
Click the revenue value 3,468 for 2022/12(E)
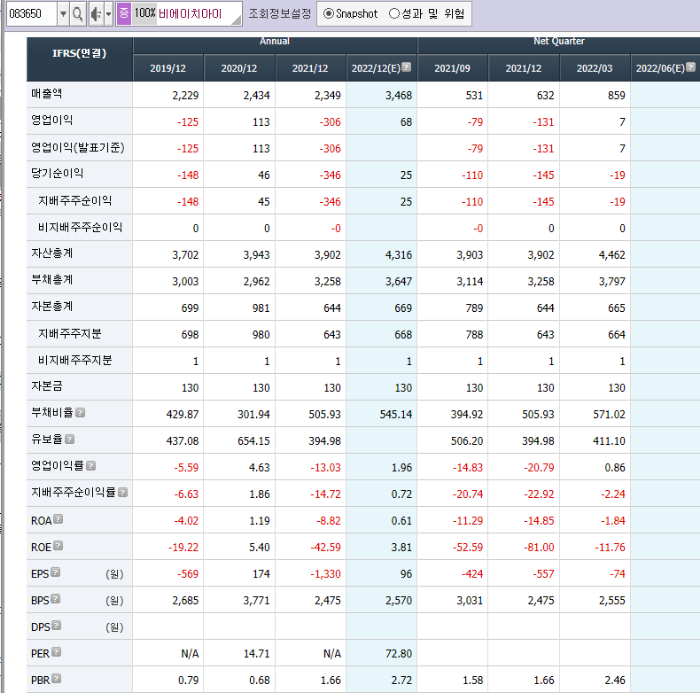tap(399, 95)
